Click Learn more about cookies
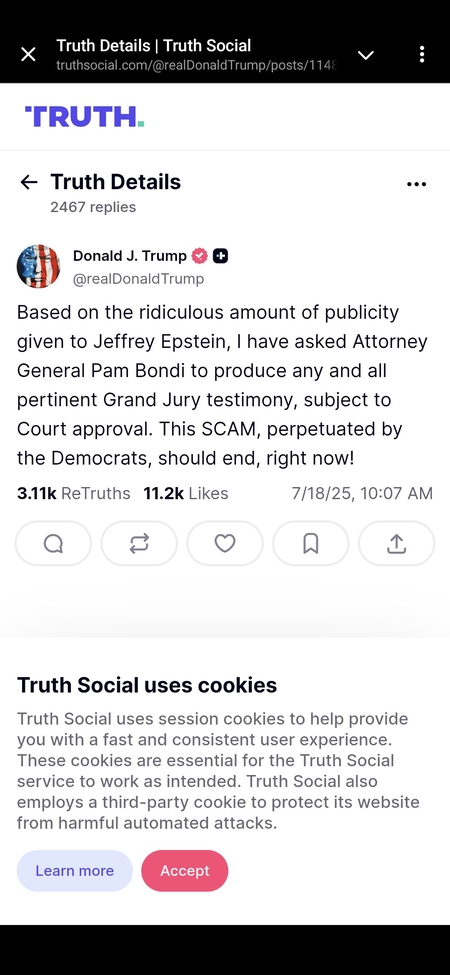 tap(75, 871)
